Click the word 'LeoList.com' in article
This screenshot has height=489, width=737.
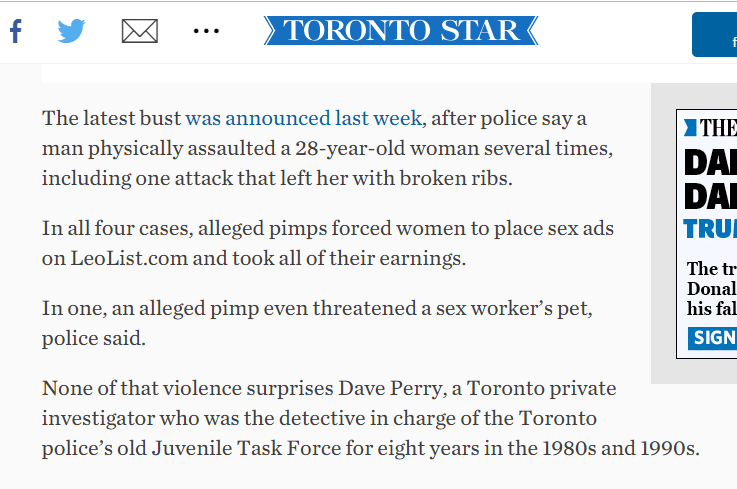coord(129,258)
